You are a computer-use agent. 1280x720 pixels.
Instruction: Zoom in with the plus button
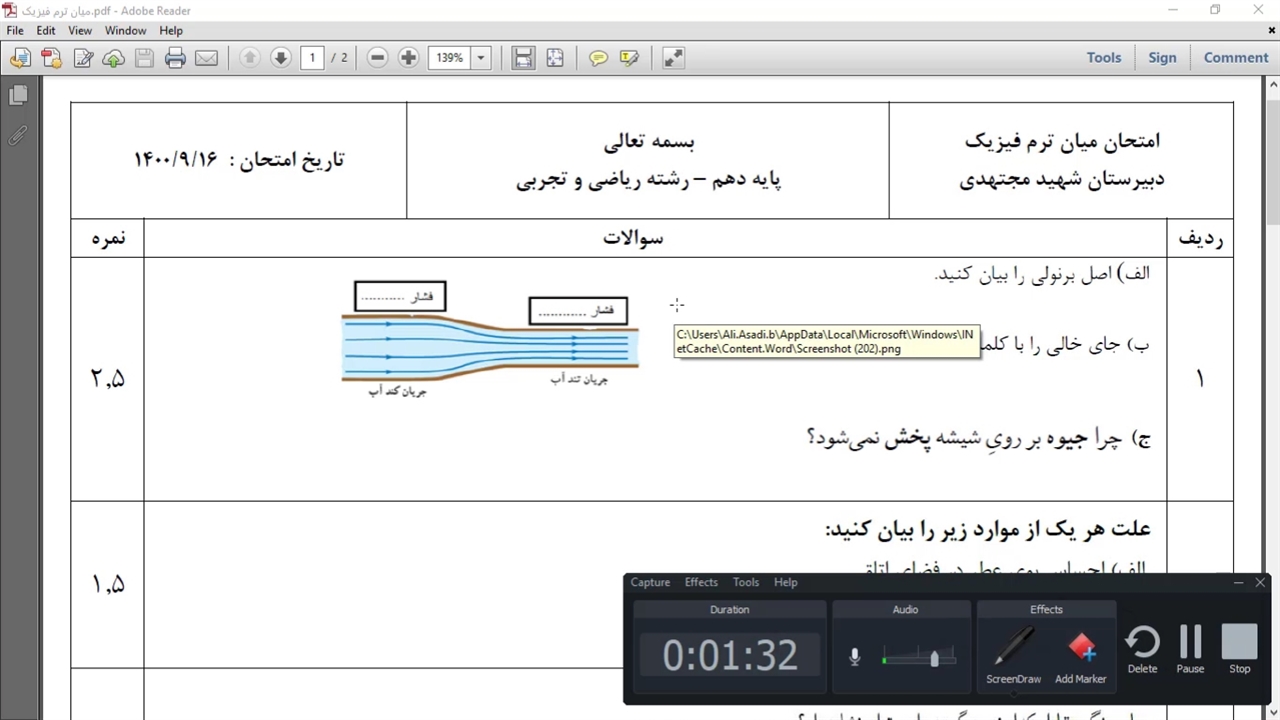coord(408,58)
